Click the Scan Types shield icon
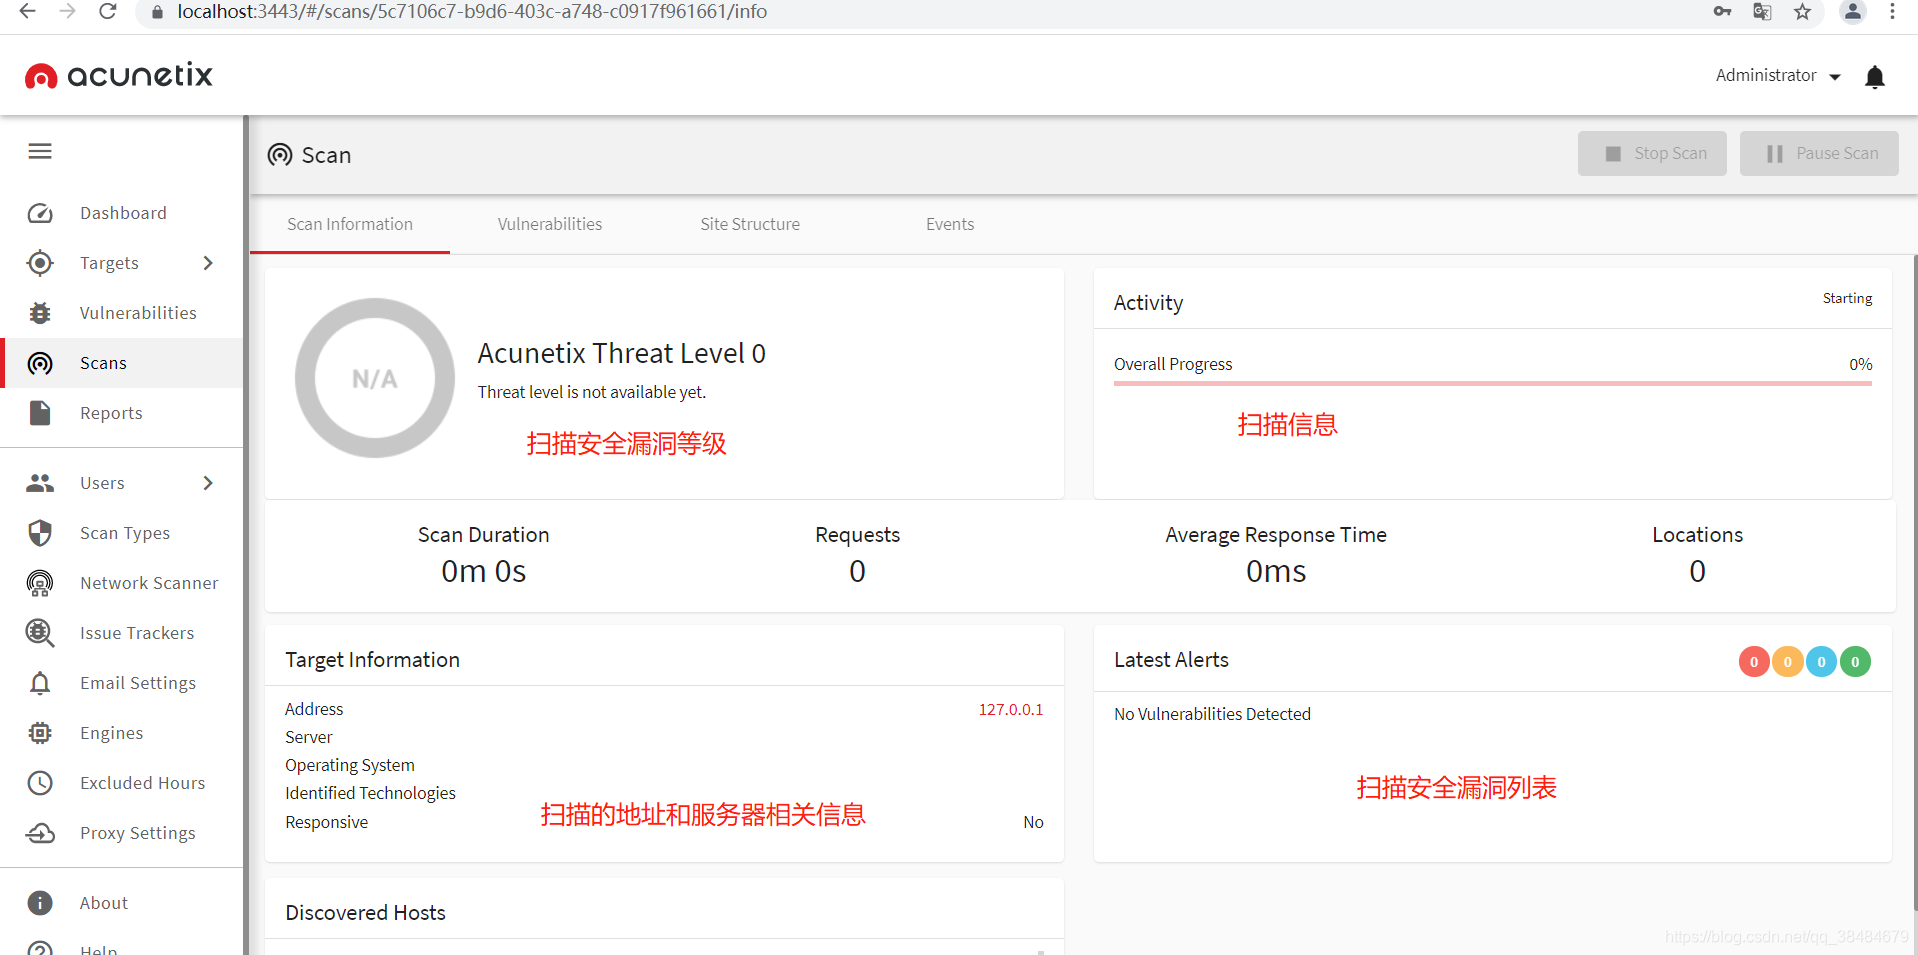 point(40,533)
